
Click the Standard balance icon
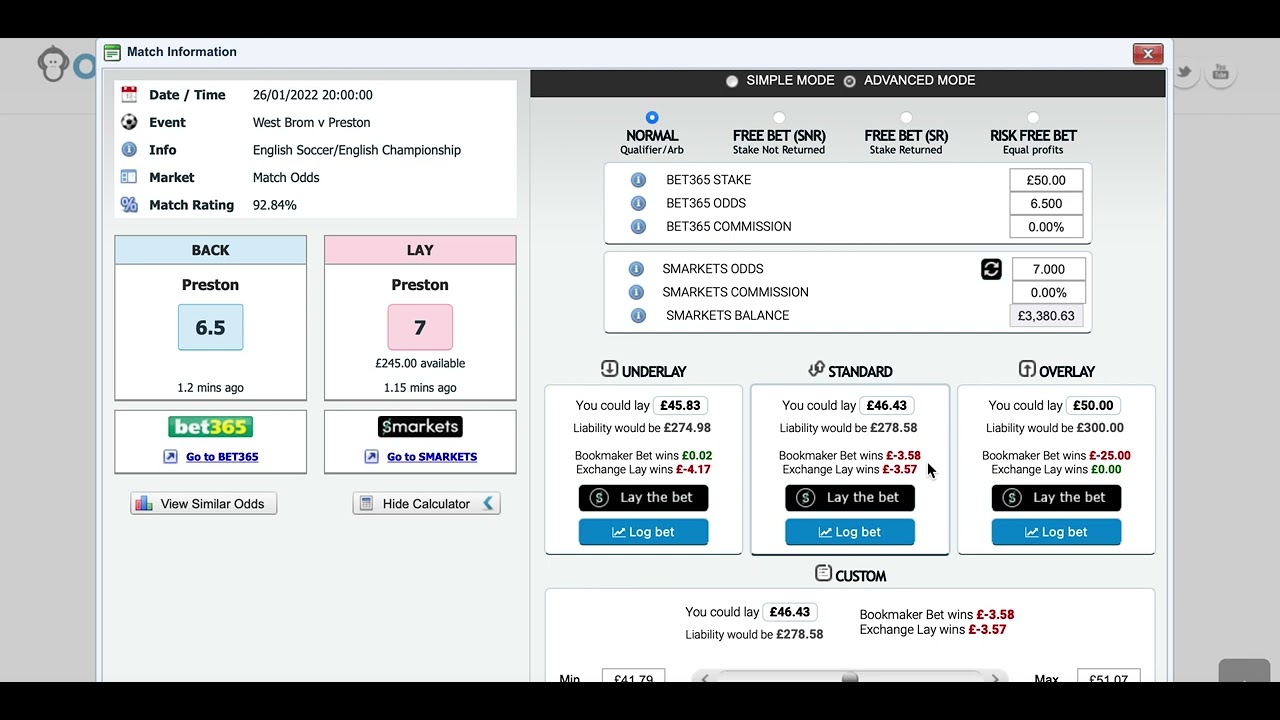click(816, 369)
